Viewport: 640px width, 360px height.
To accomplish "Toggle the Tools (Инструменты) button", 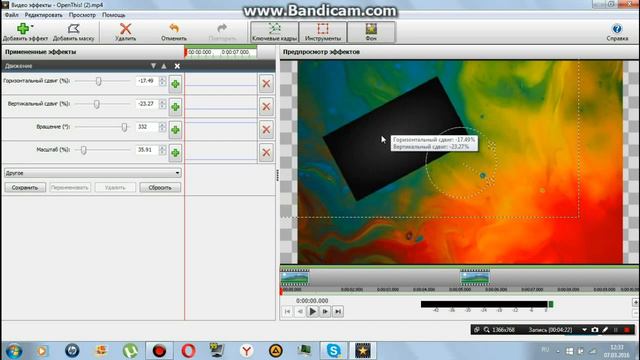I will pyautogui.click(x=323, y=32).
